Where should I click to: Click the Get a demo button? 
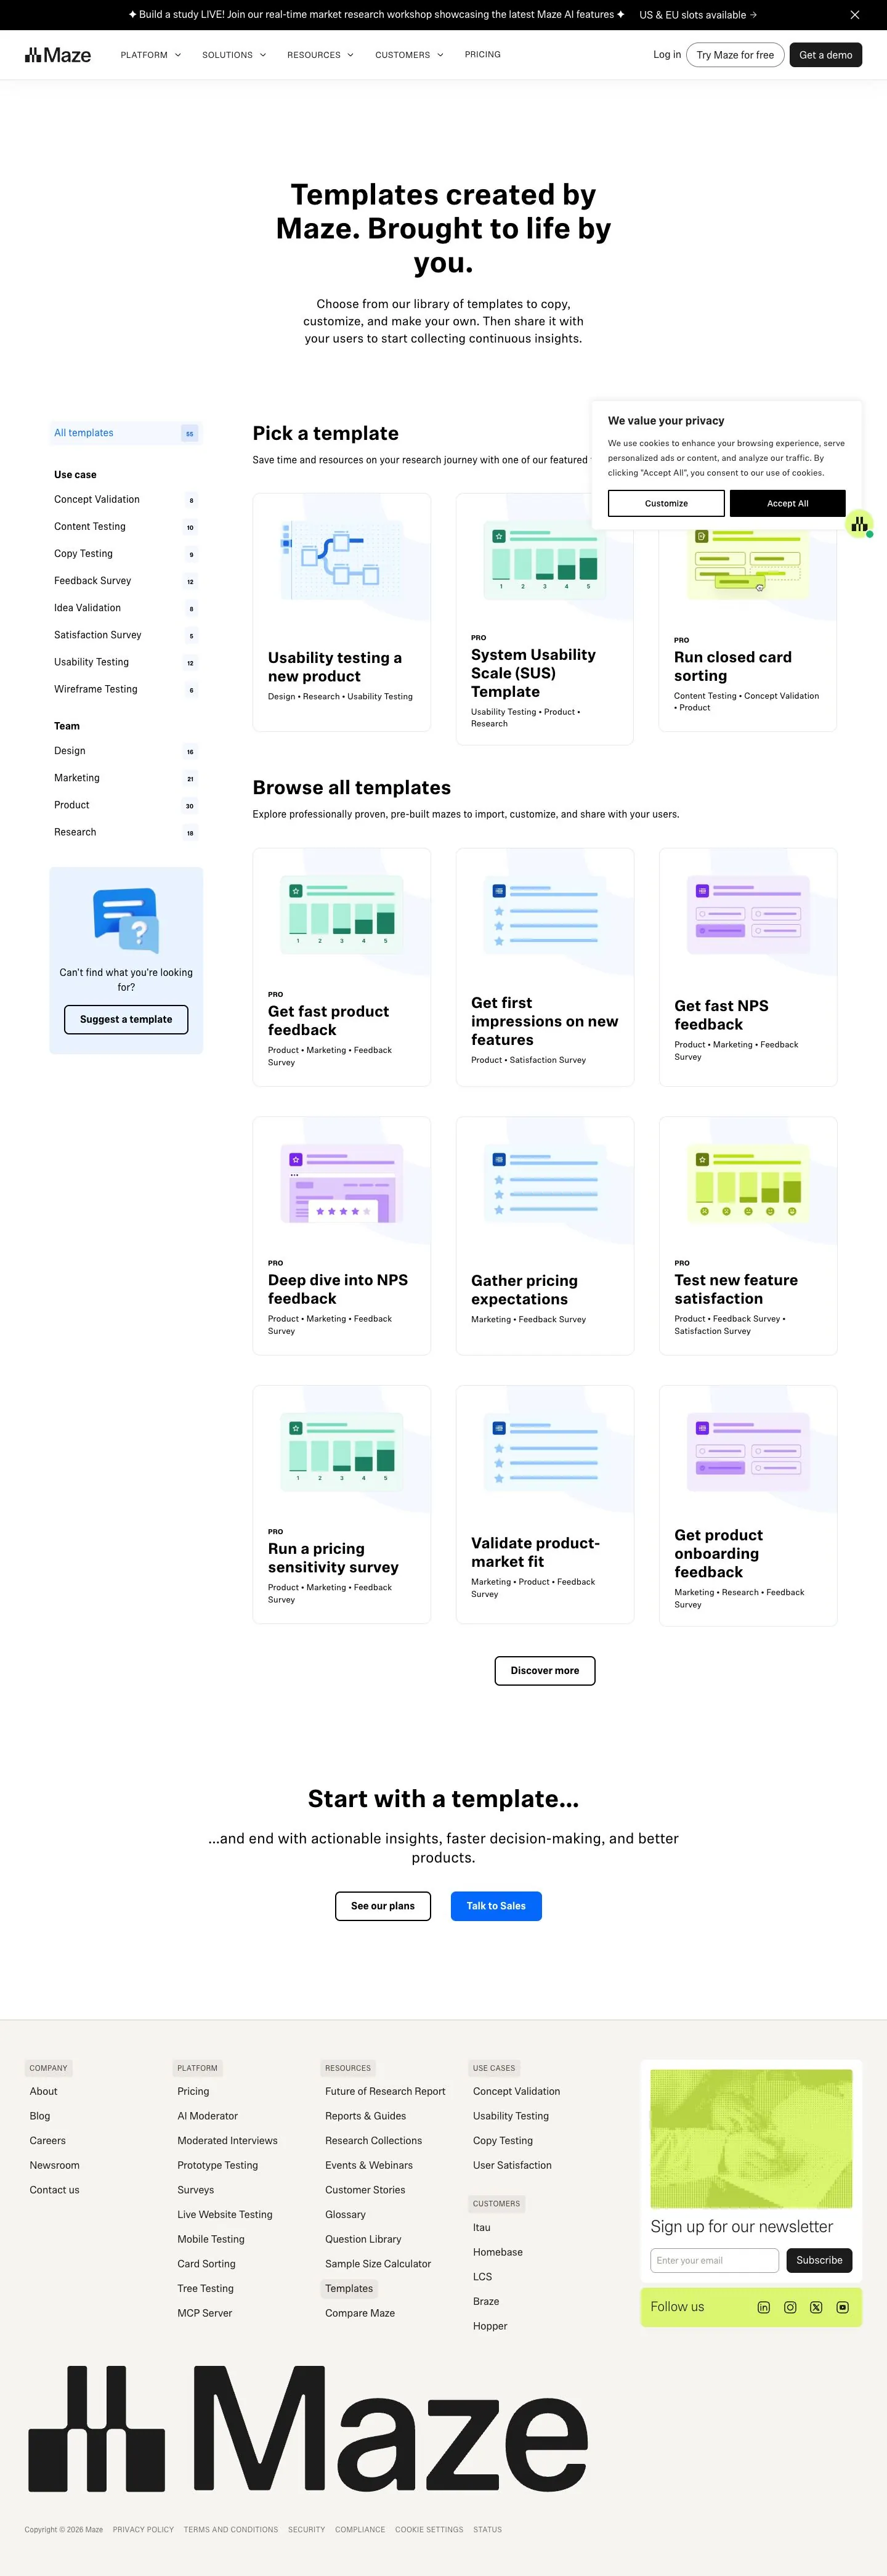[x=826, y=55]
